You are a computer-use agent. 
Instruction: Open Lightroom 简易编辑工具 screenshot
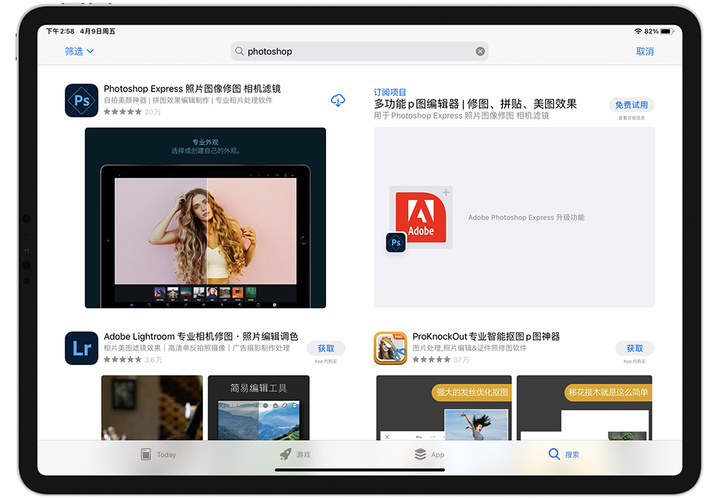click(259, 408)
